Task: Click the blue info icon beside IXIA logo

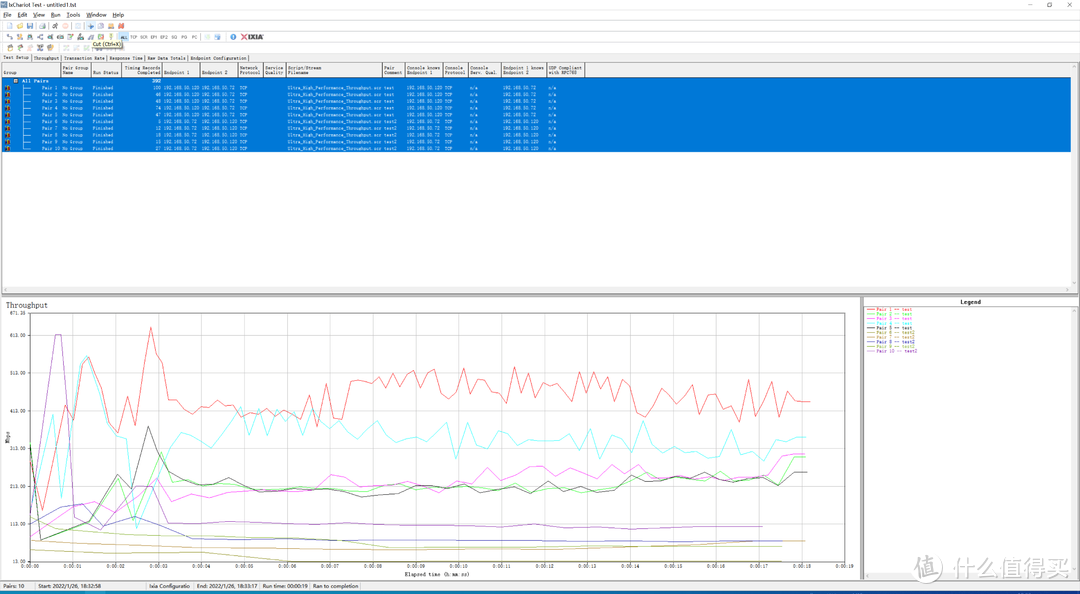Action: pos(233,37)
